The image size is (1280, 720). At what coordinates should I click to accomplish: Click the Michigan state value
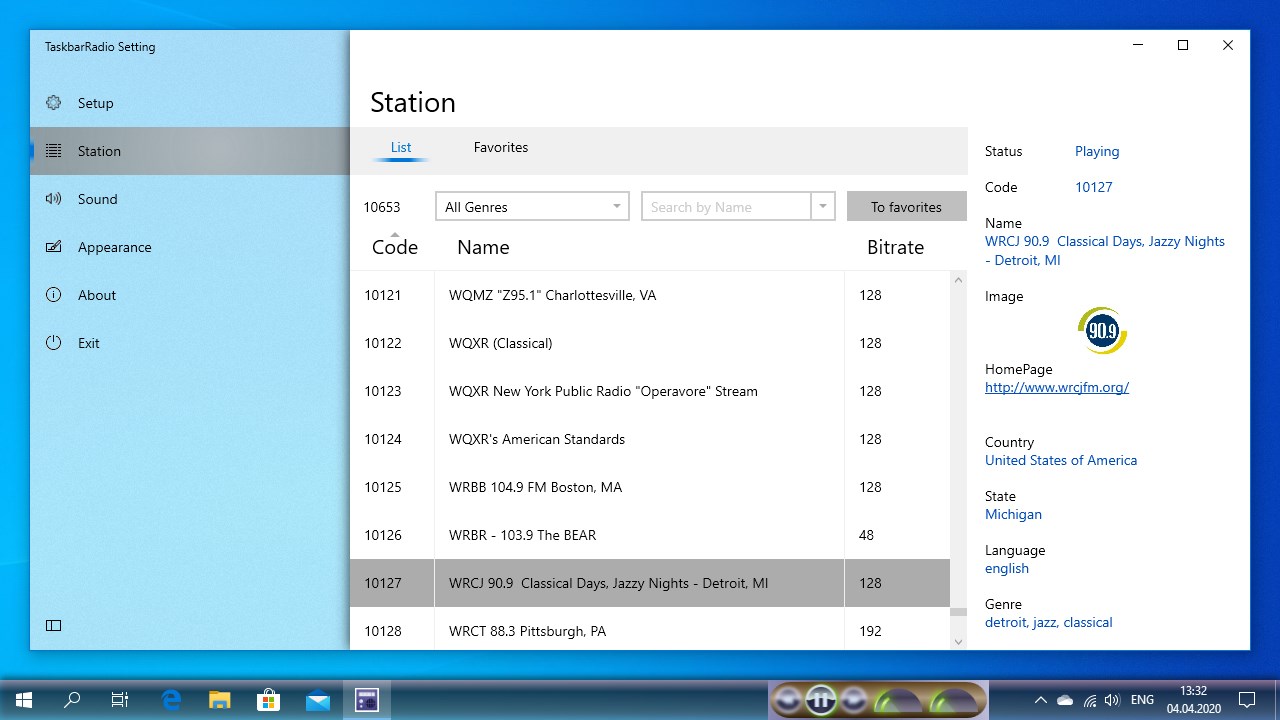[x=1013, y=514]
